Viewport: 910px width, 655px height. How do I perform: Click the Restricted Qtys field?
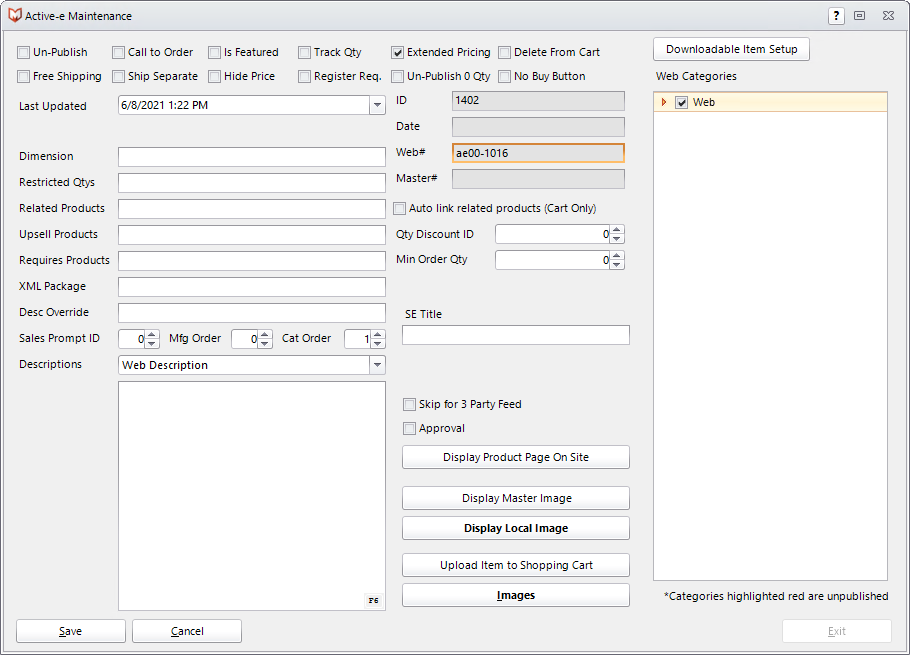[x=252, y=183]
